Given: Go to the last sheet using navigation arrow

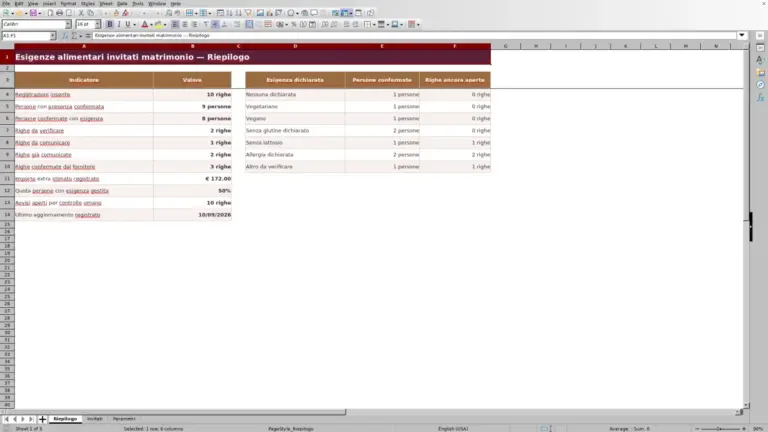Looking at the screenshot, I should pyautogui.click(x=31, y=419).
